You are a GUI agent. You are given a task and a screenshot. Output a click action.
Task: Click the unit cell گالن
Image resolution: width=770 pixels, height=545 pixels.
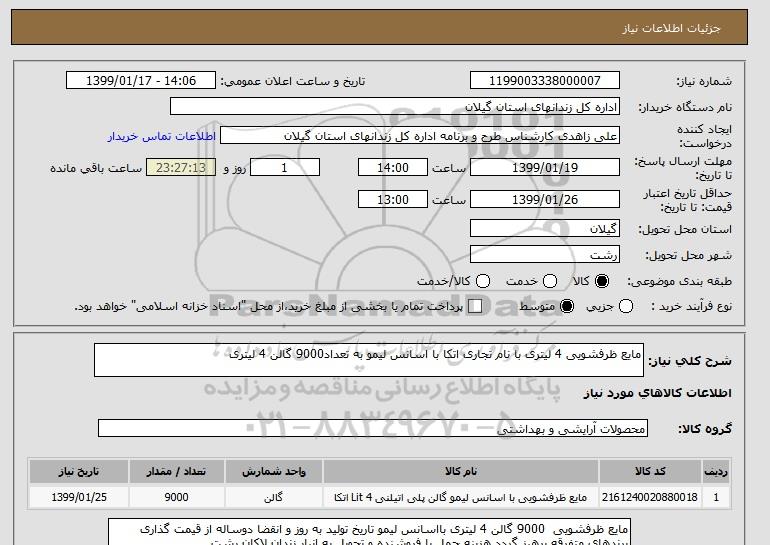pyautogui.click(x=274, y=497)
